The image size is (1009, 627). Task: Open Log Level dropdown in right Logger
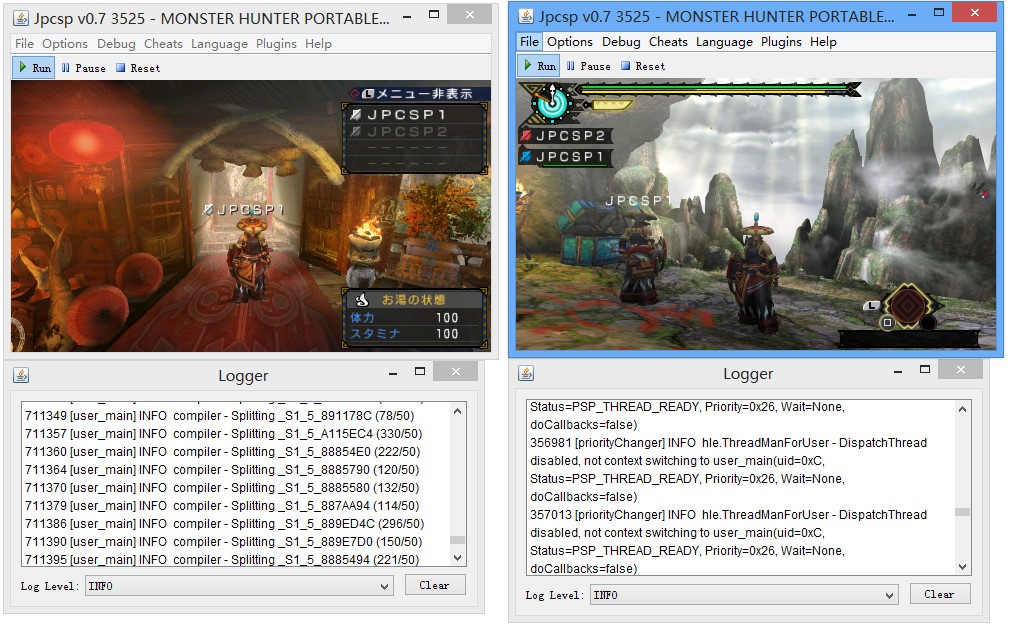click(743, 595)
